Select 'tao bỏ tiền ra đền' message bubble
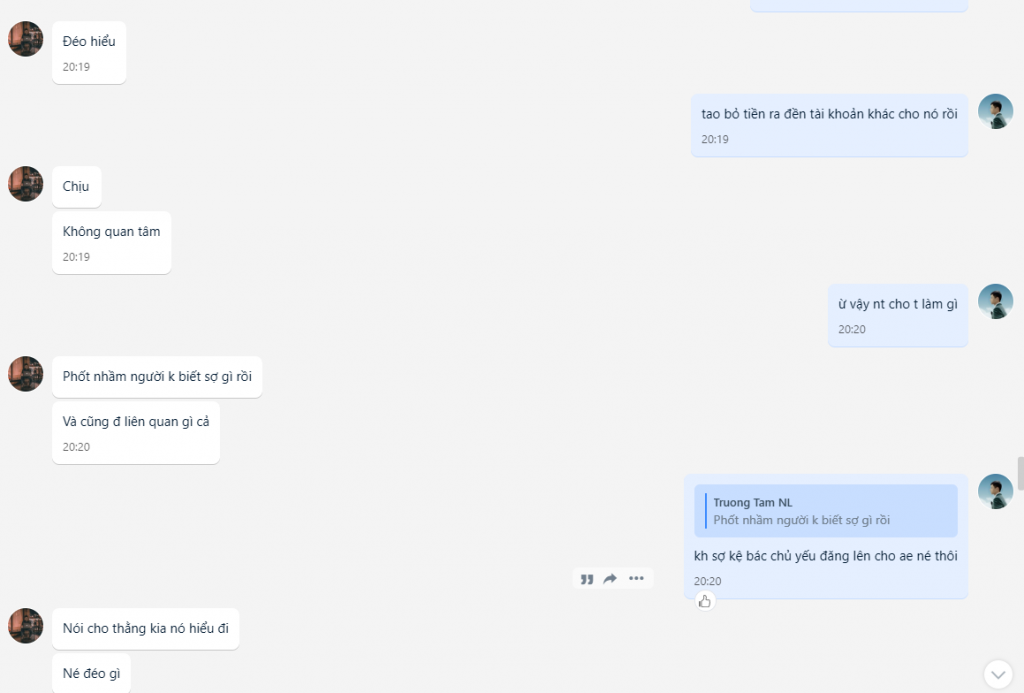1024x693 pixels. click(829, 125)
